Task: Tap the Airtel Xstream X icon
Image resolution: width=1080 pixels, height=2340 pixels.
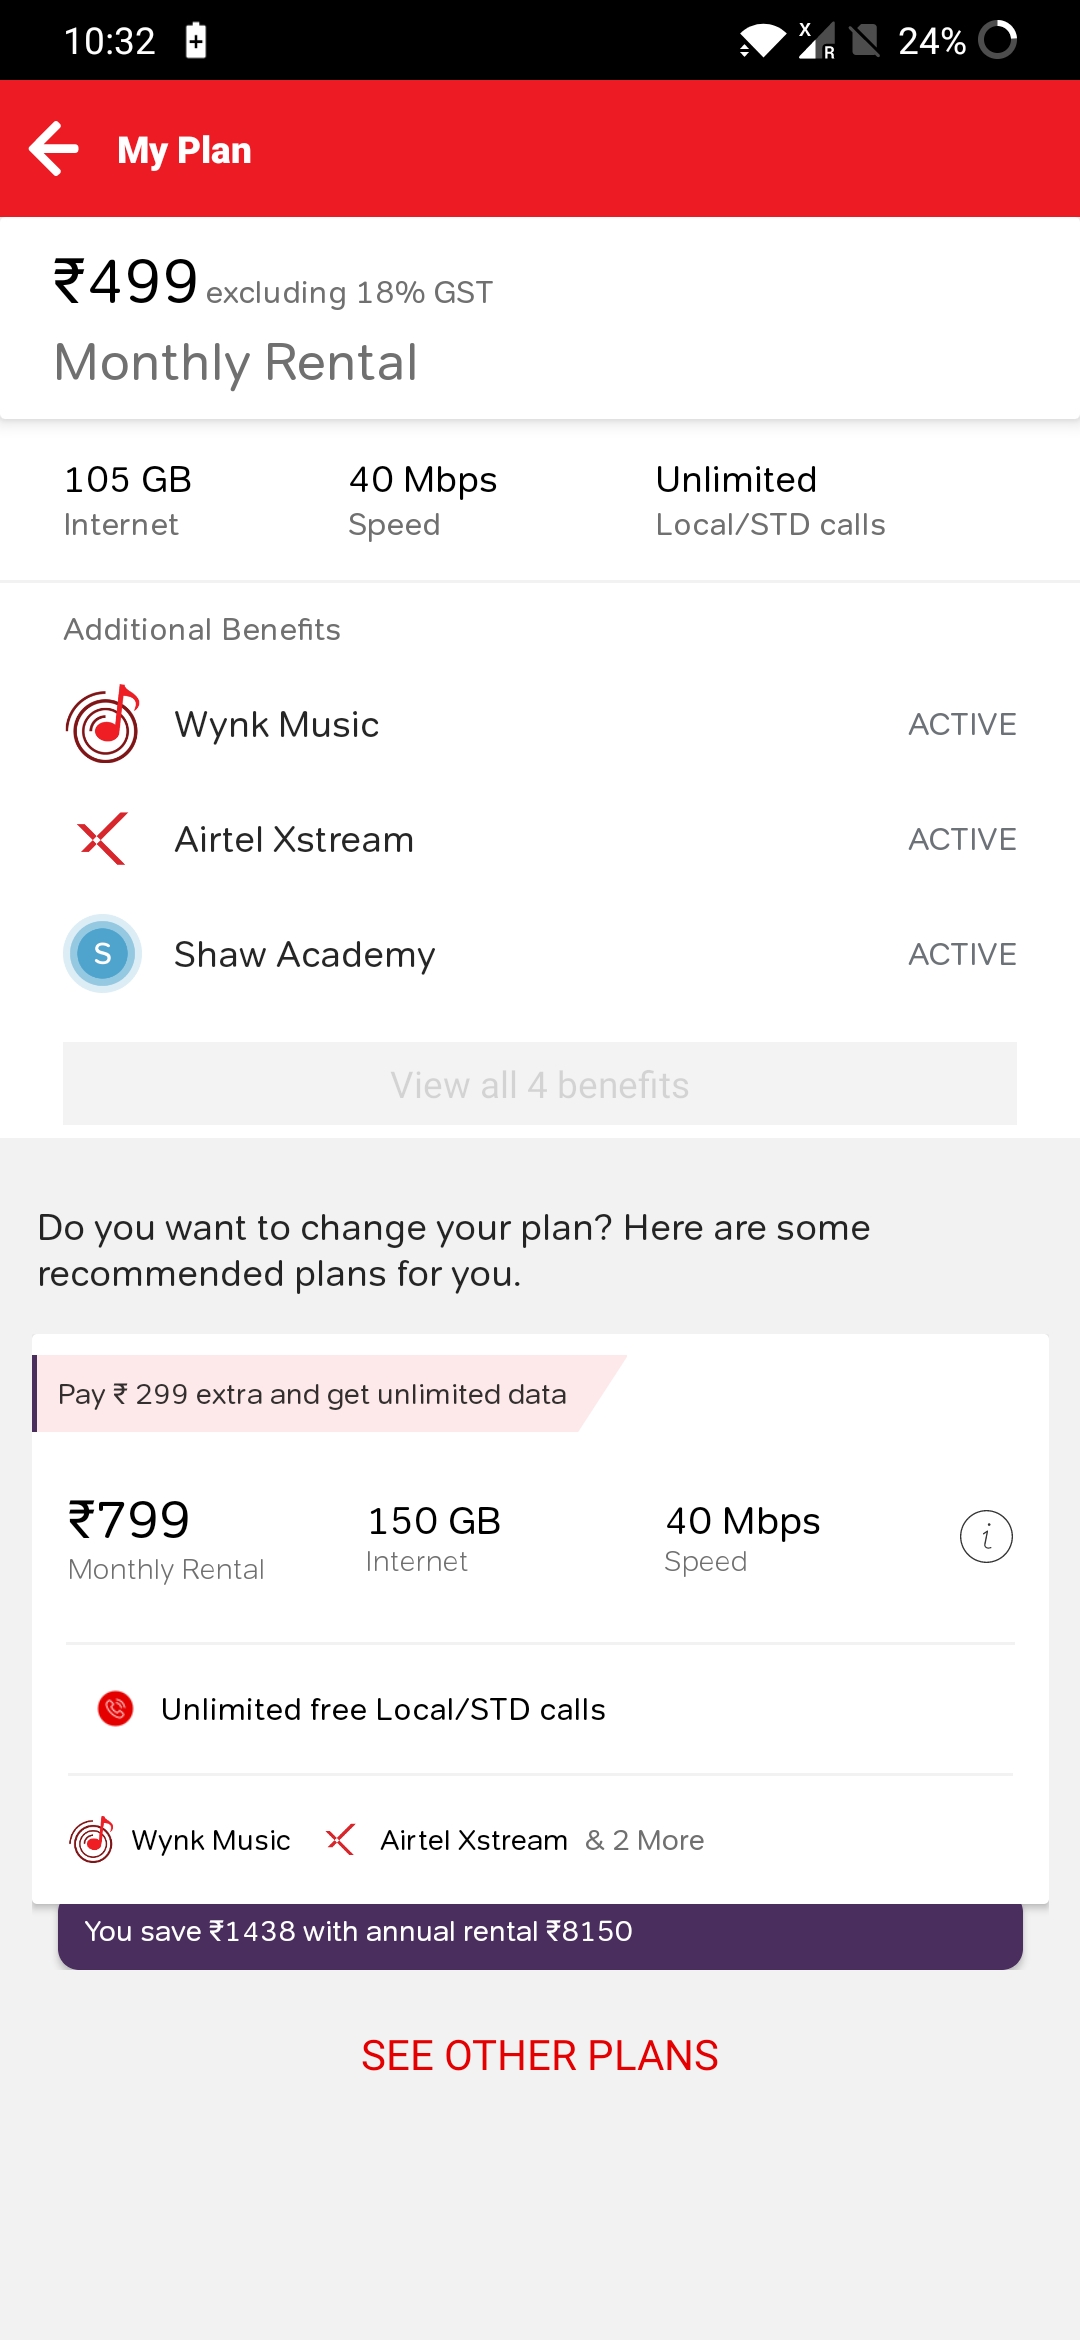Action: click(102, 839)
